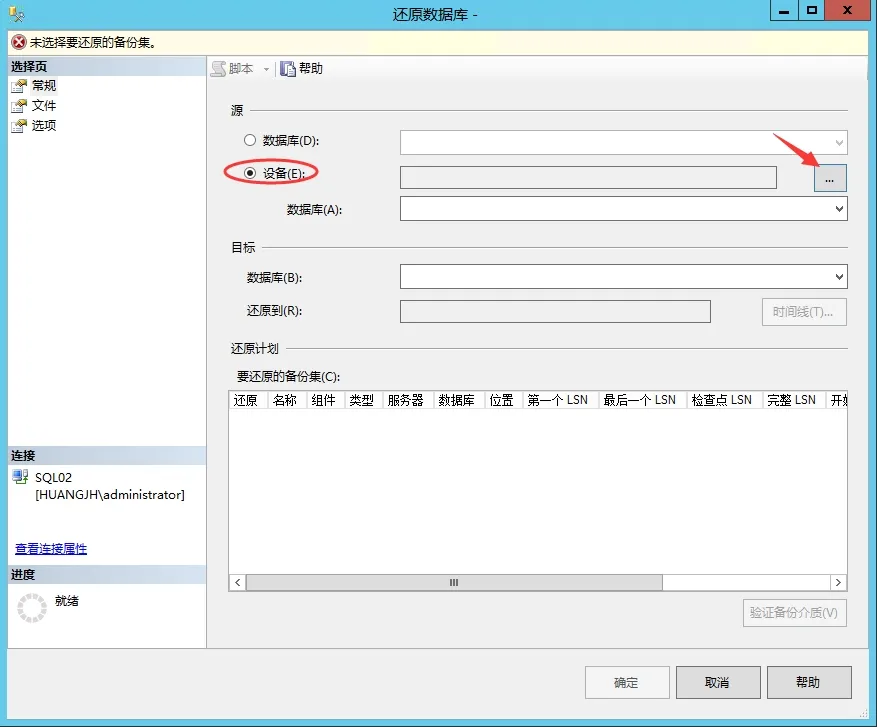Expand the source 数据库(D) combo box
The image size is (877, 727).
click(x=839, y=143)
